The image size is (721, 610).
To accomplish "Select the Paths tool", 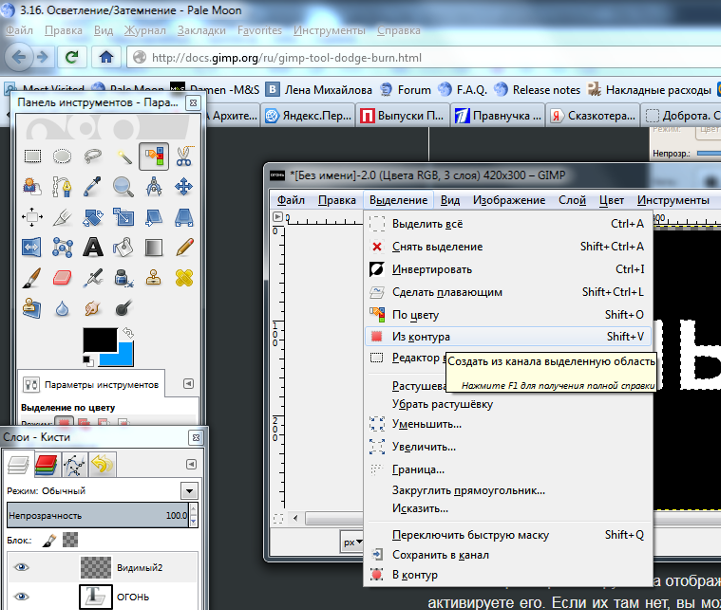I will (x=62, y=187).
